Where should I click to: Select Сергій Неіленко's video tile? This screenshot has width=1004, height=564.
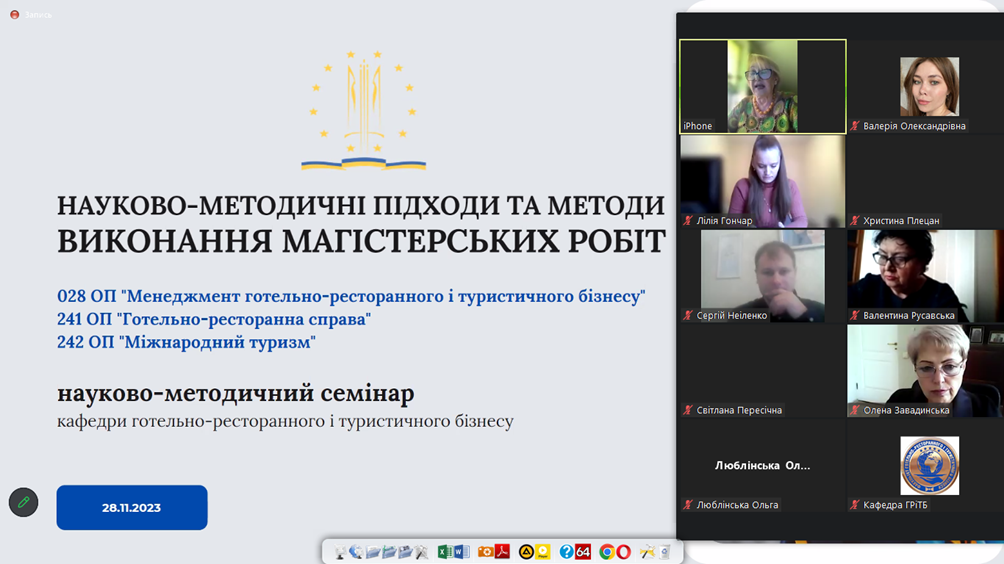point(763,276)
